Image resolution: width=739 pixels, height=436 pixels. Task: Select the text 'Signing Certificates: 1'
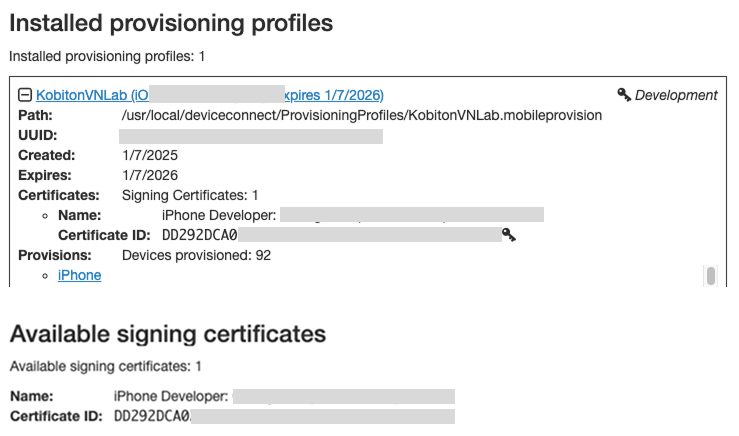(190, 195)
